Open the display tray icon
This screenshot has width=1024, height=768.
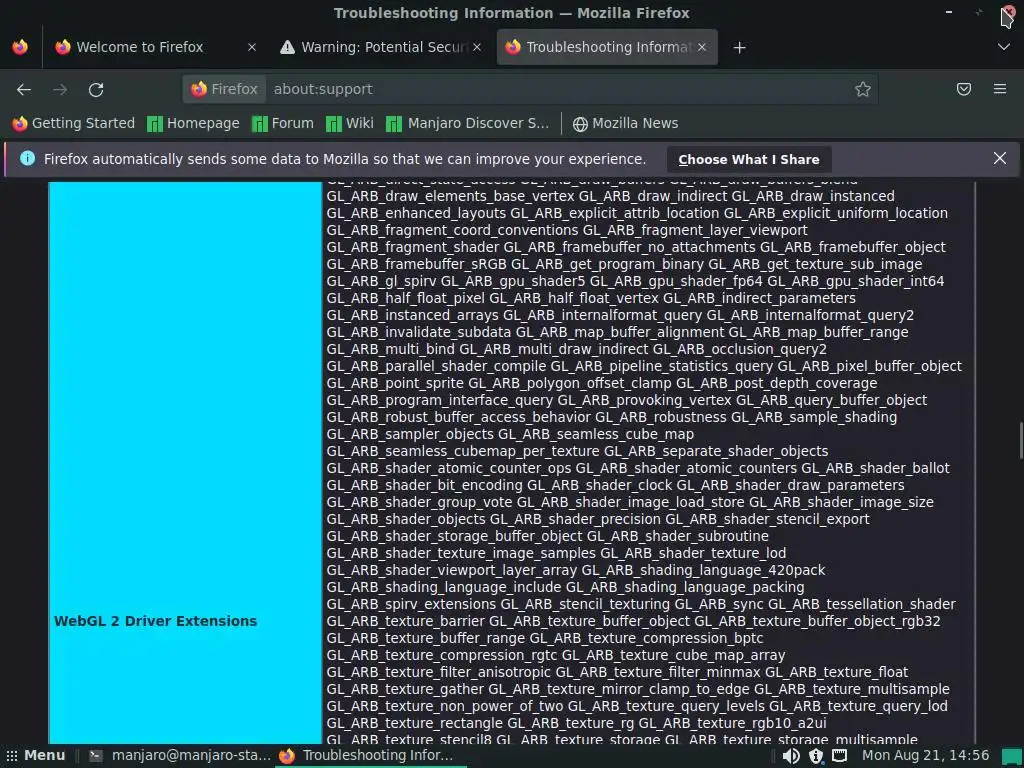pos(839,756)
